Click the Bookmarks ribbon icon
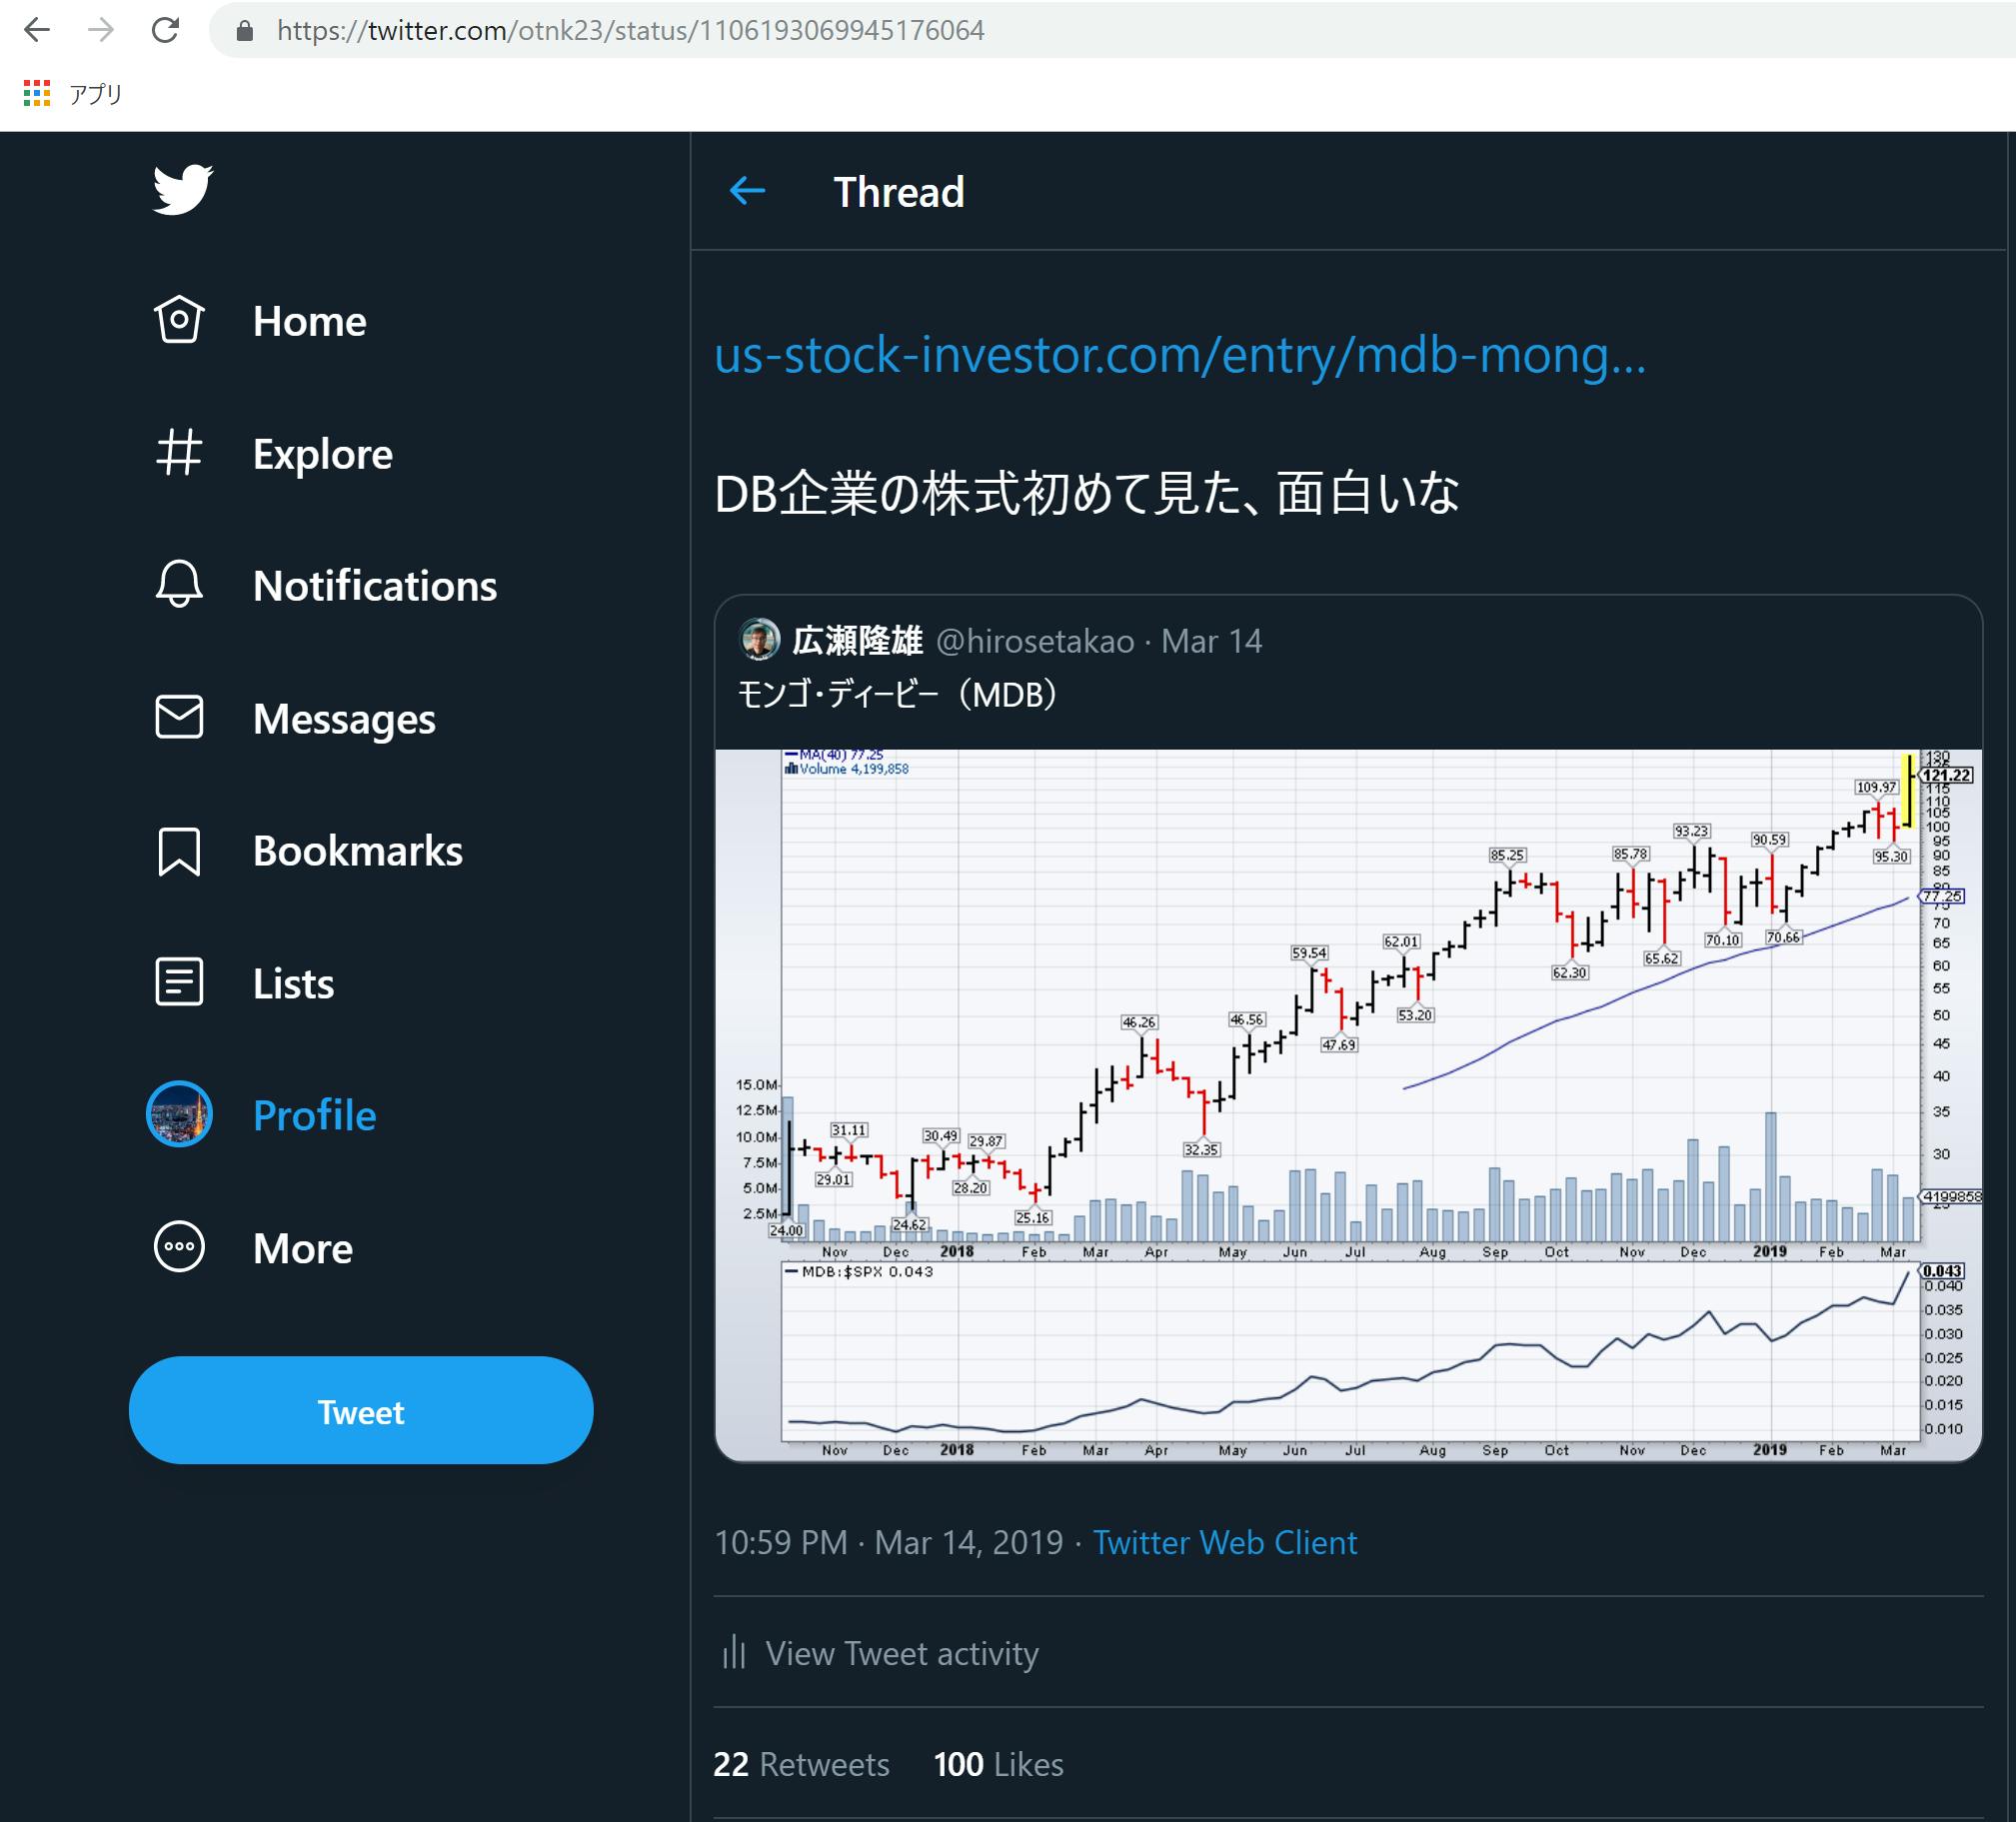 point(179,851)
